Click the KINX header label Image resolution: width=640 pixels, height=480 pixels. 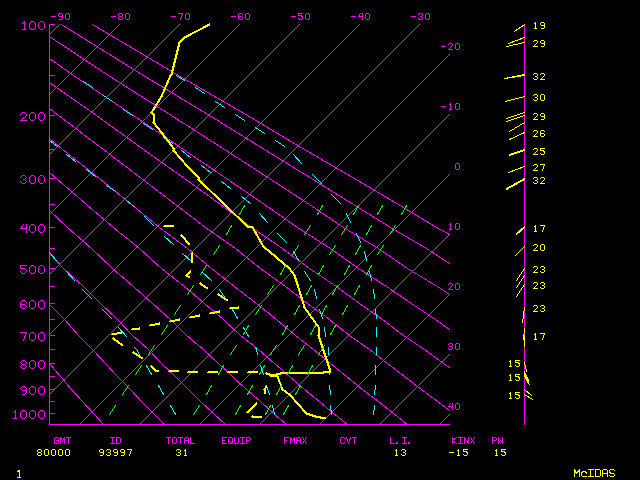[462, 440]
